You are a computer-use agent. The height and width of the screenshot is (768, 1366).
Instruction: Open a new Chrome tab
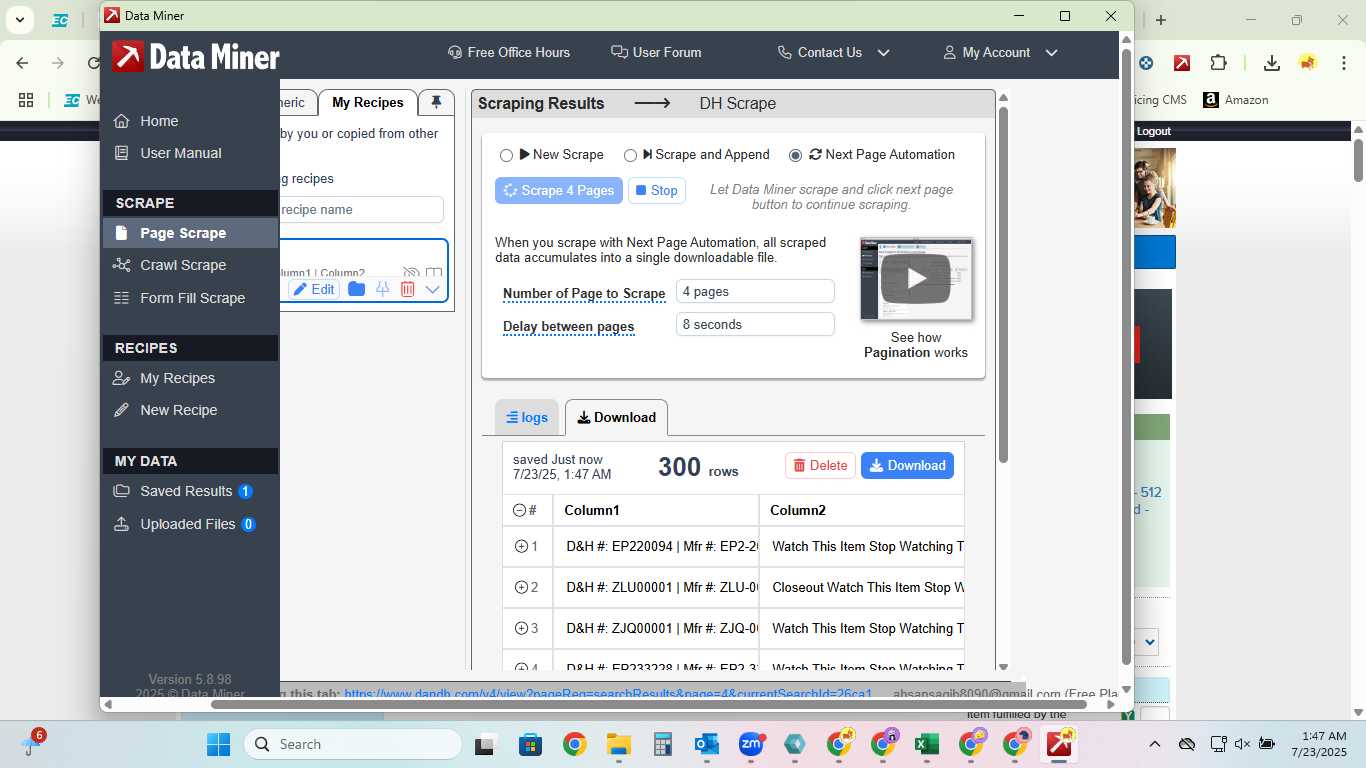1161,20
